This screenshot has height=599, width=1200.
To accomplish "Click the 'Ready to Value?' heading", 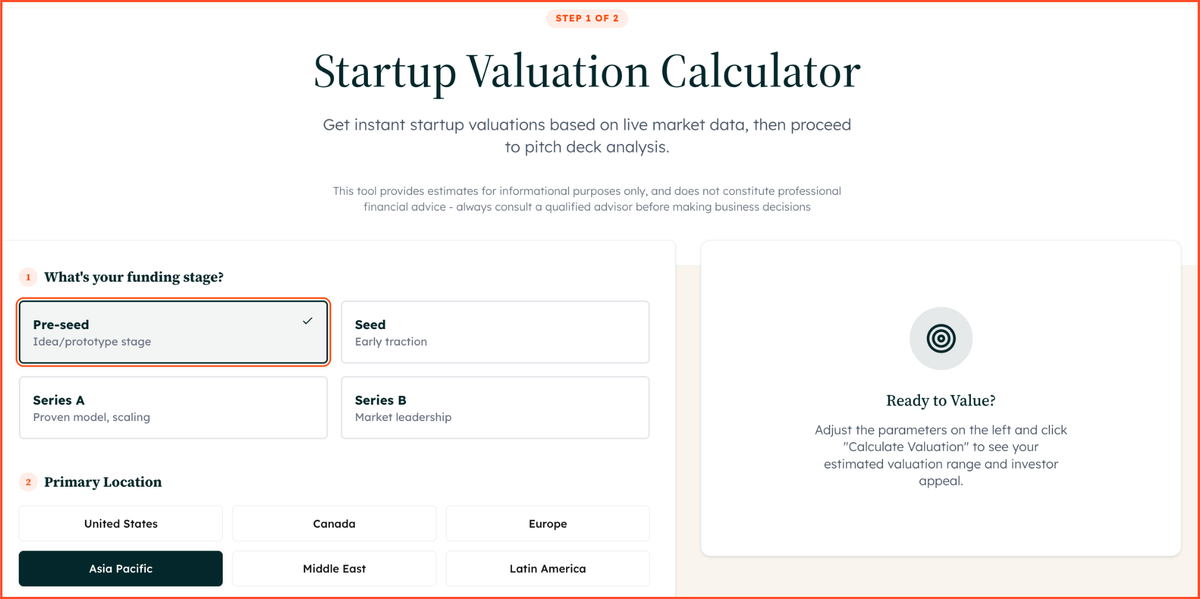I will 940,400.
